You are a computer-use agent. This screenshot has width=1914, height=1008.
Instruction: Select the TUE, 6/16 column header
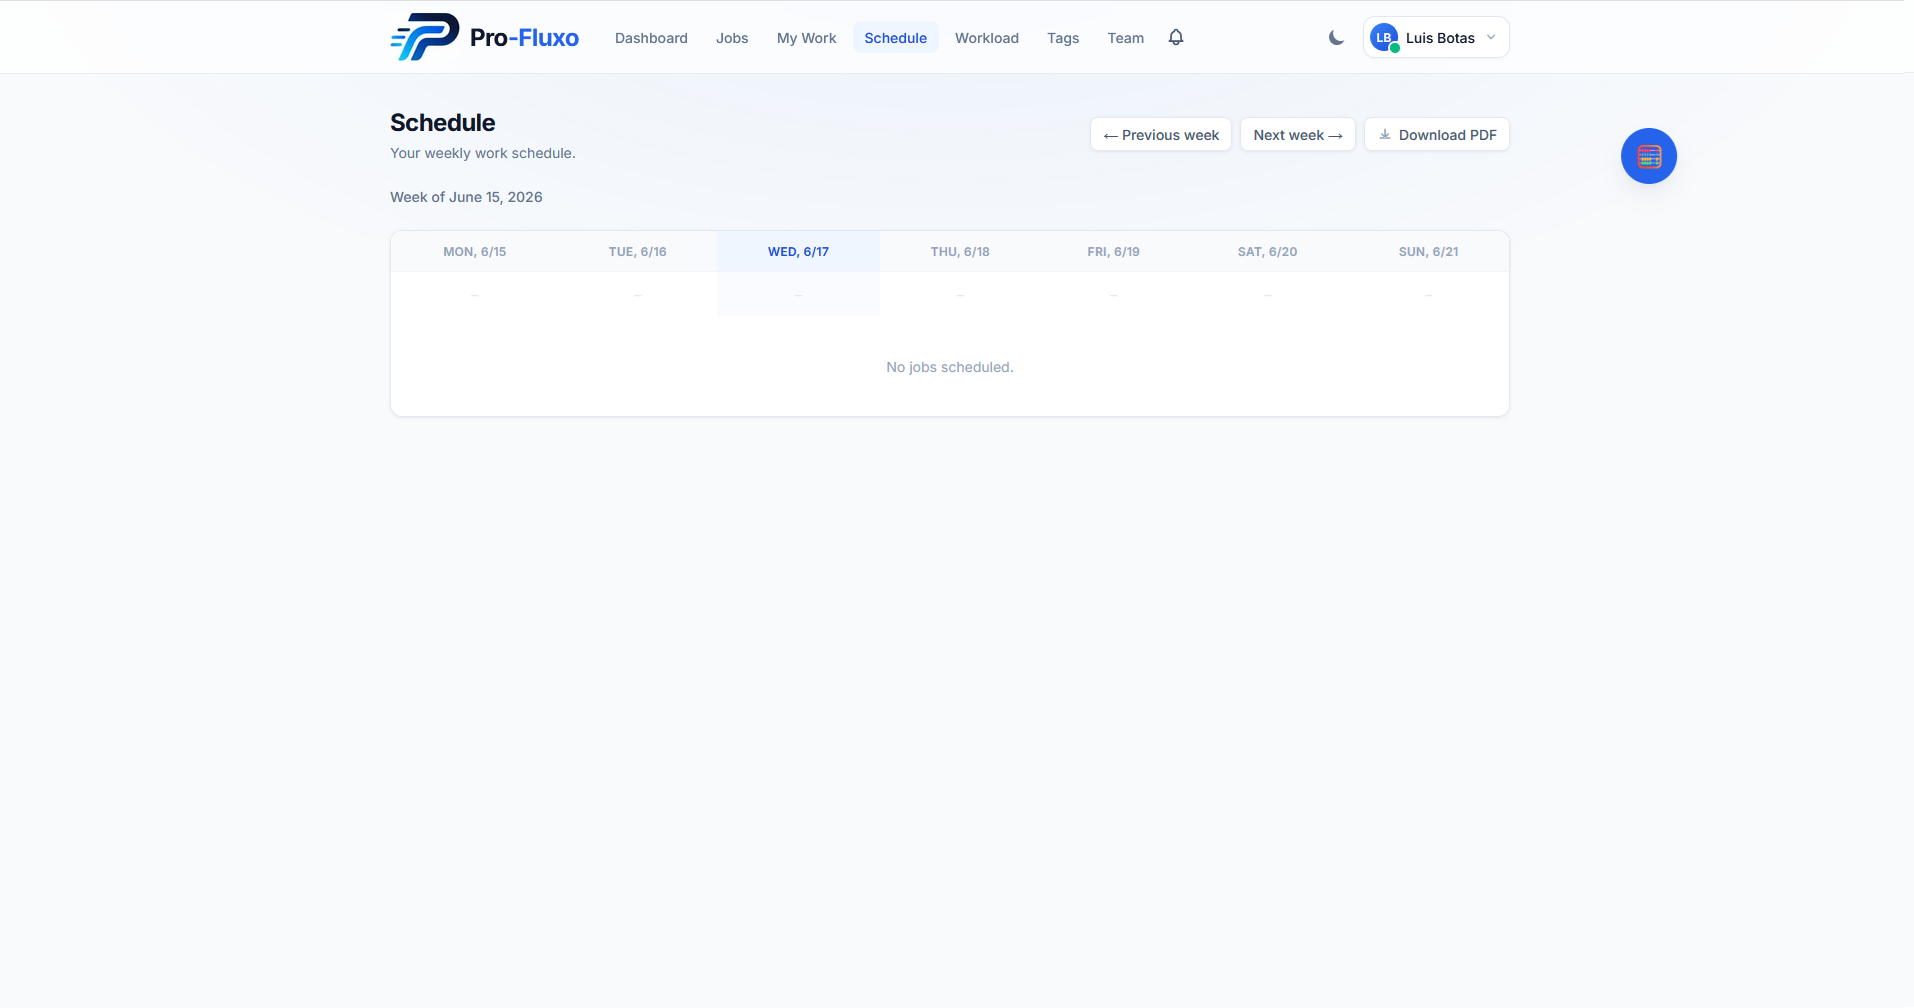(638, 252)
